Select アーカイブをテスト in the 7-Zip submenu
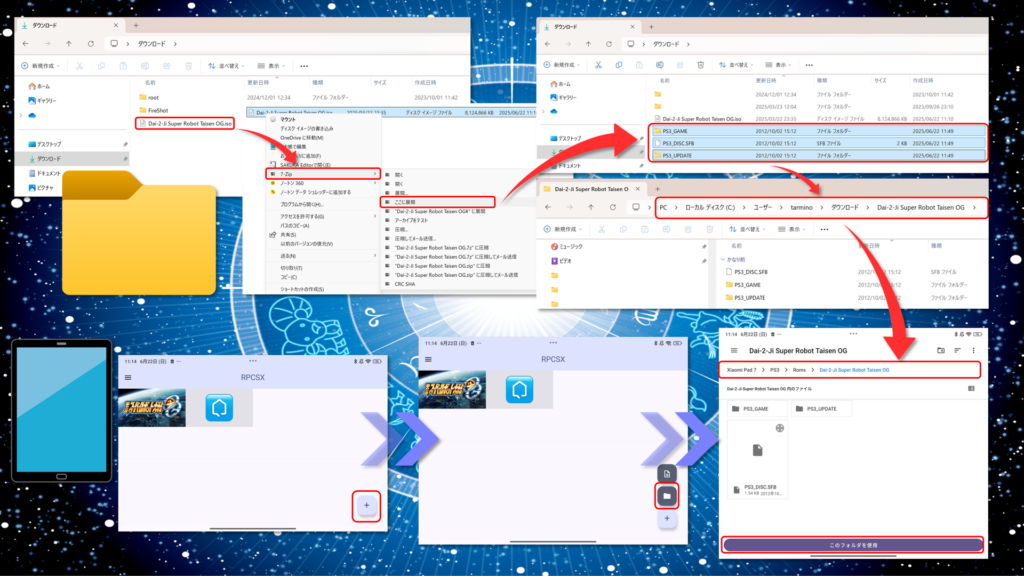The height and width of the screenshot is (576, 1024). 411,221
